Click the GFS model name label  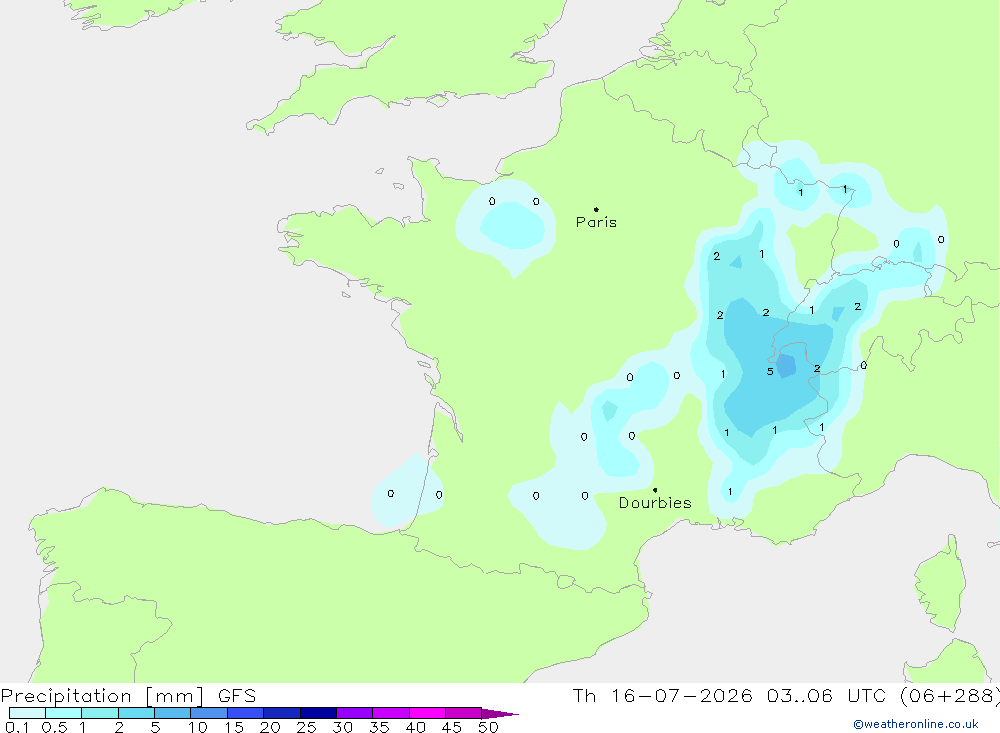pyautogui.click(x=237, y=696)
